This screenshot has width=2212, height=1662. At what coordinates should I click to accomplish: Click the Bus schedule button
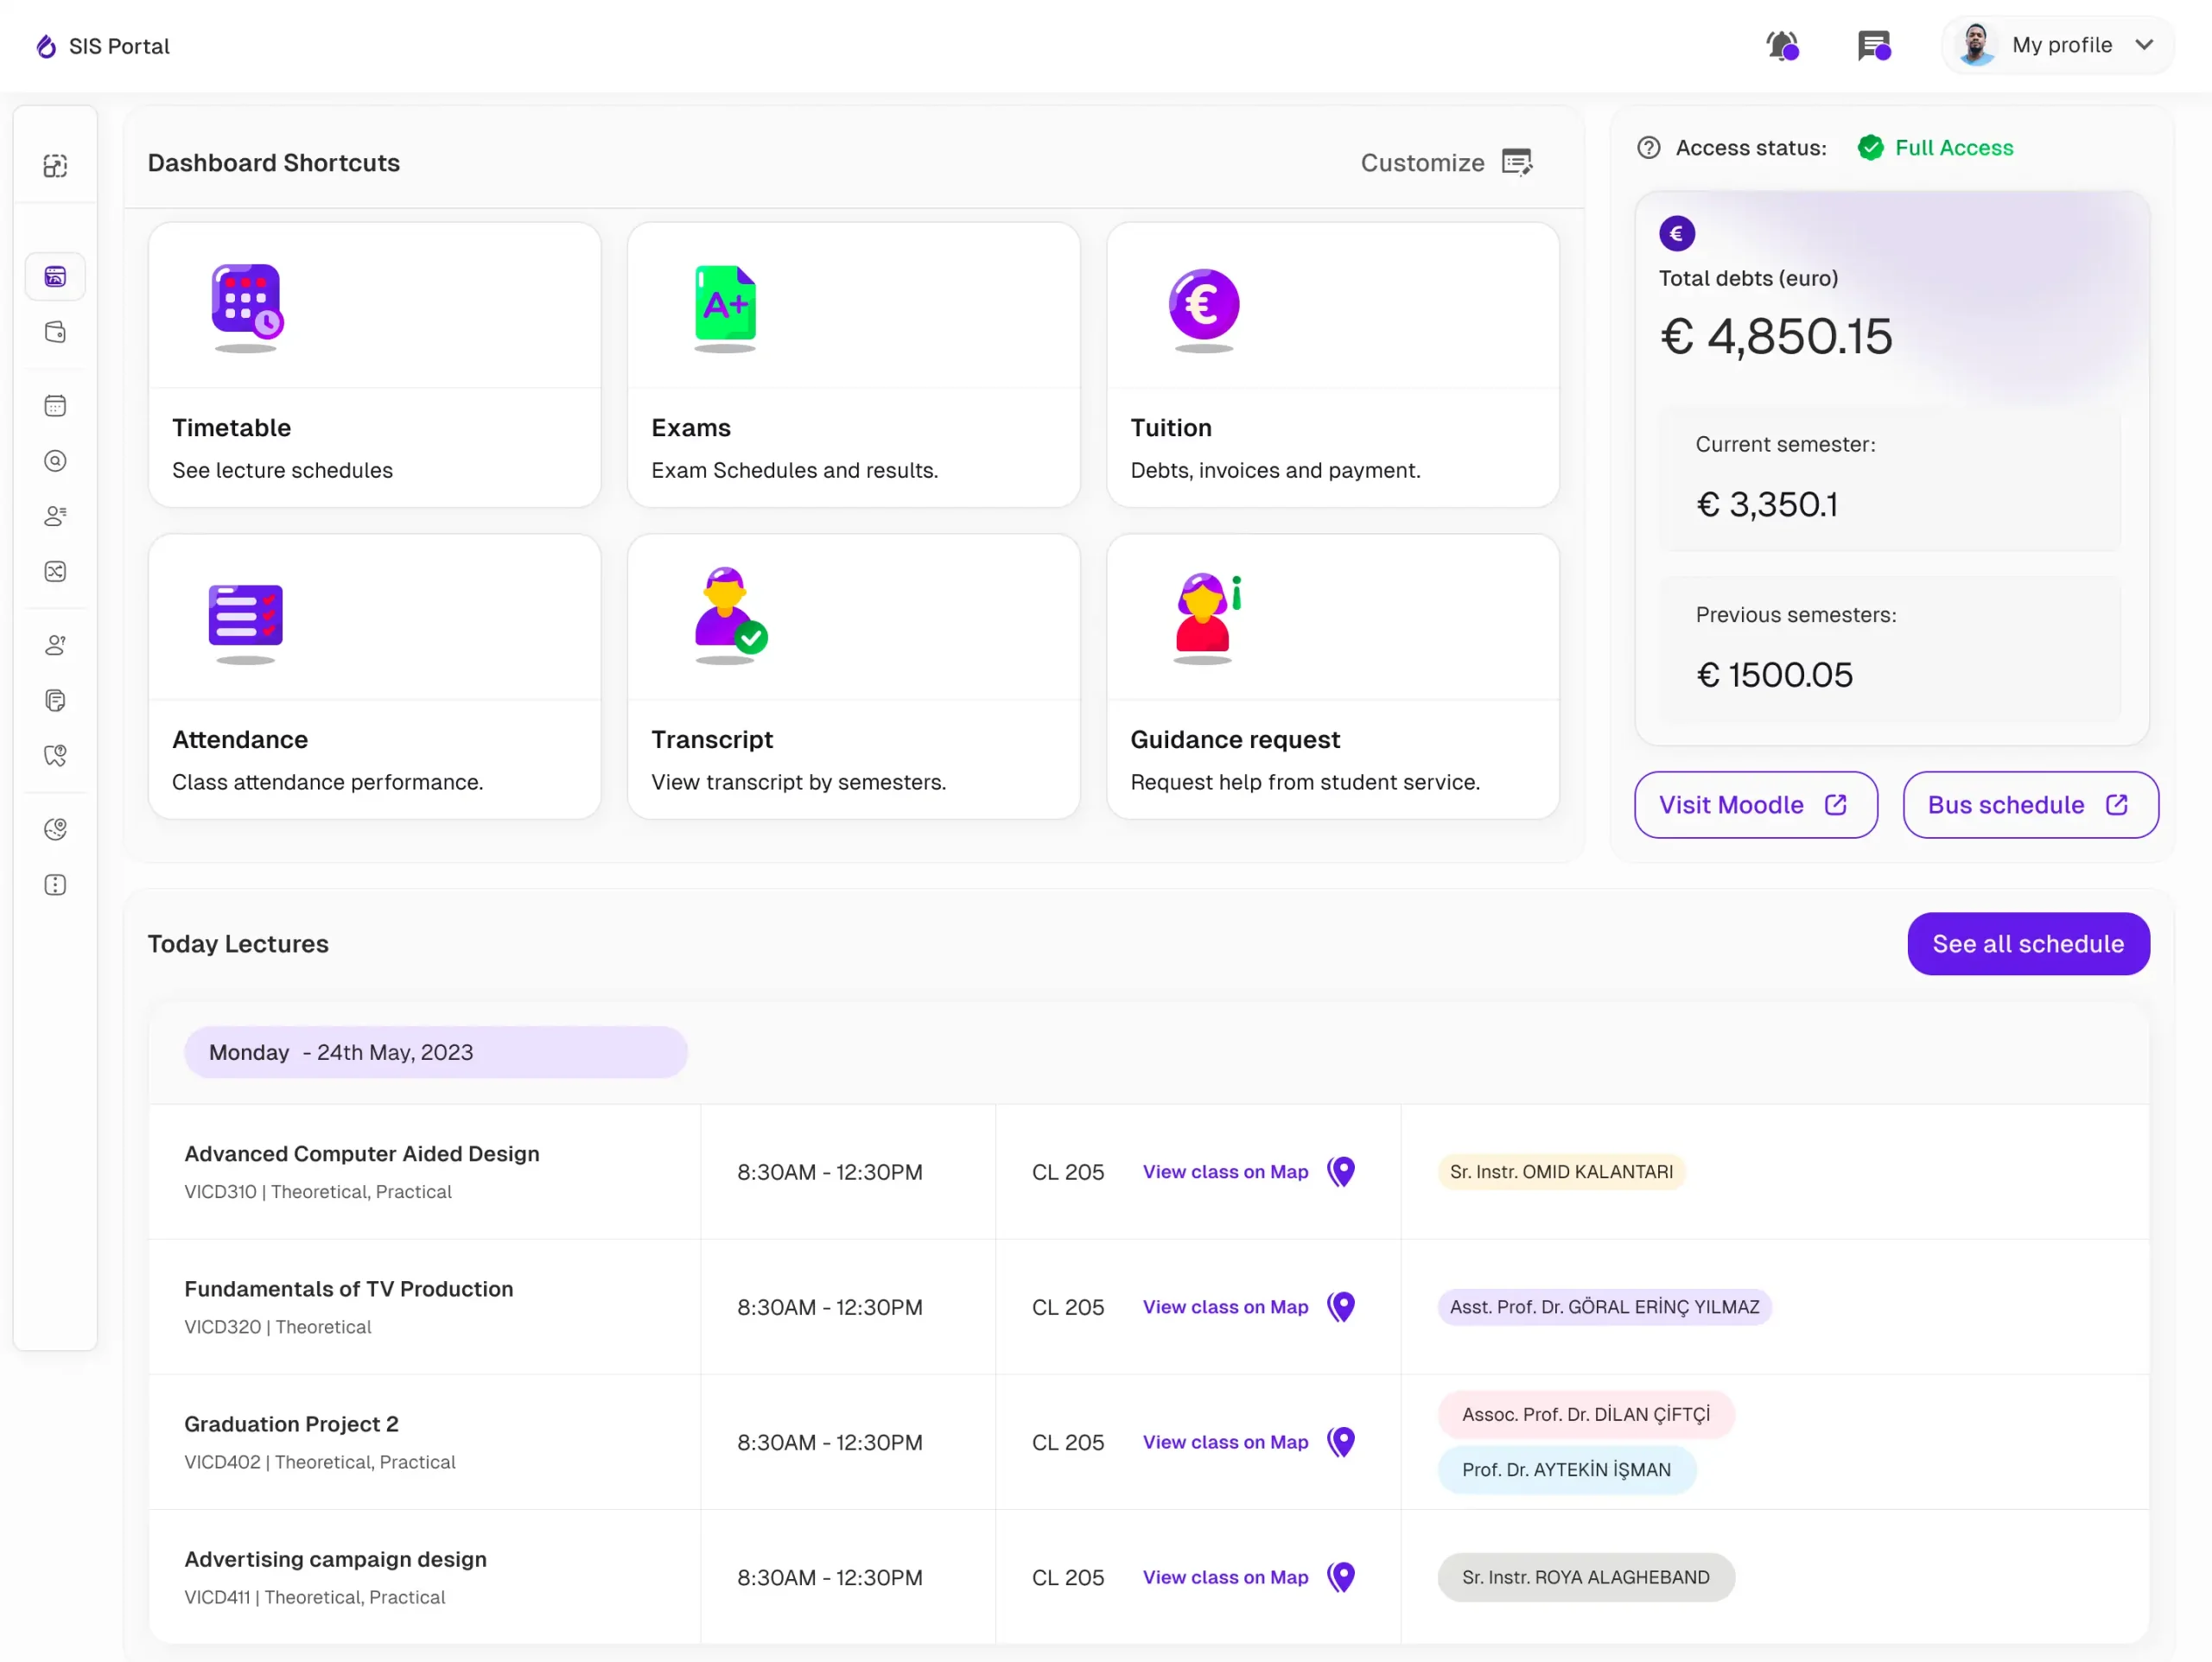tap(2031, 805)
